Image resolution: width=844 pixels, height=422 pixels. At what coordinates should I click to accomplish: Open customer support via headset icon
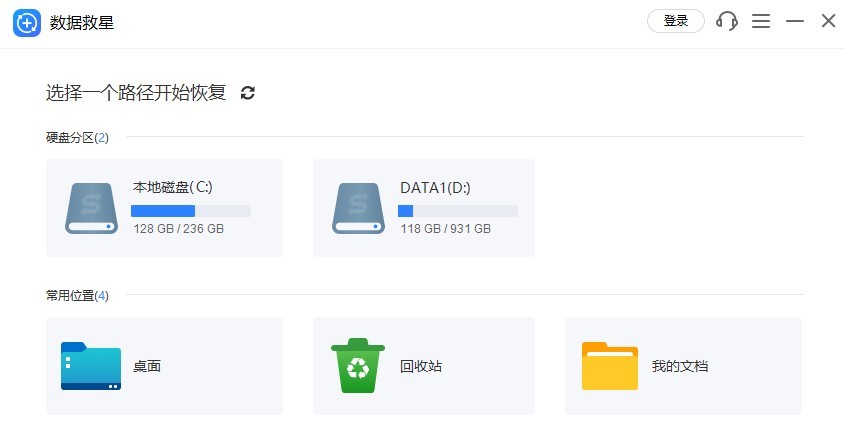click(727, 21)
